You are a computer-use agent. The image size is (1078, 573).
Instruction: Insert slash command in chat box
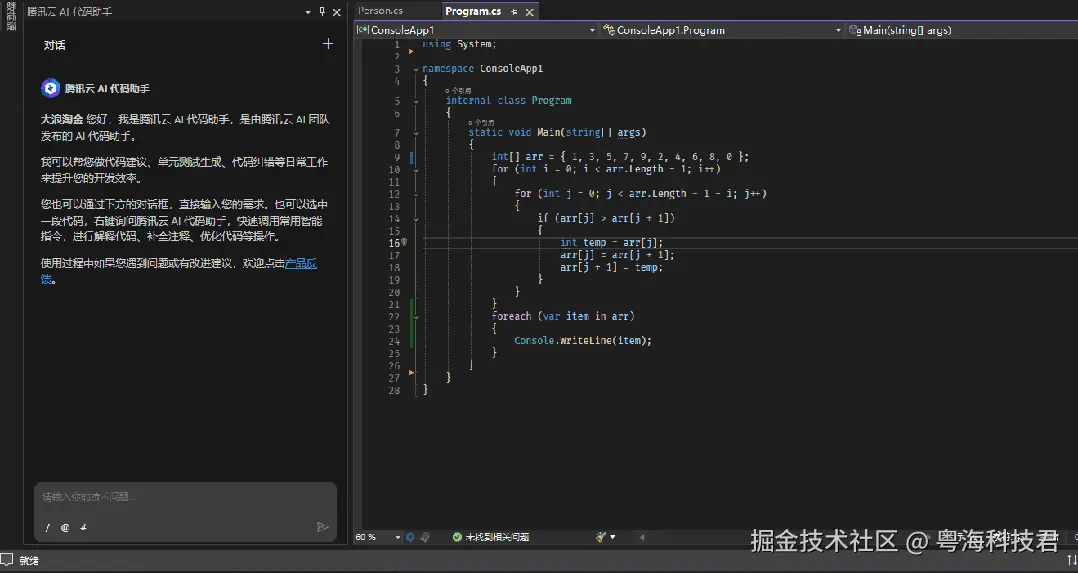tap(47, 528)
